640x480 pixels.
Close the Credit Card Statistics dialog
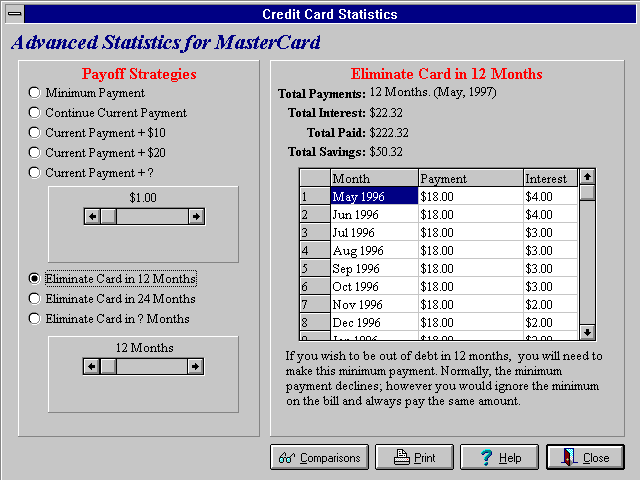point(585,458)
